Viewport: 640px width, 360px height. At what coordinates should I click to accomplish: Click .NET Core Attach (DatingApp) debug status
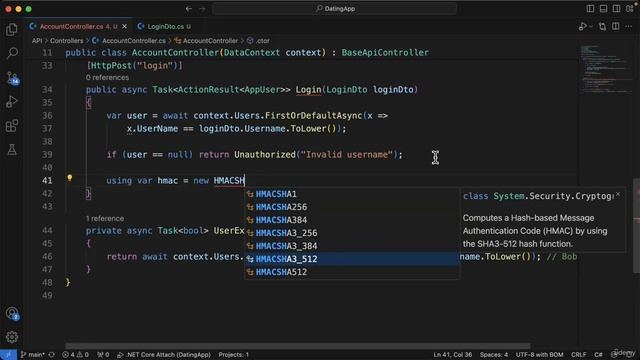tap(164, 355)
